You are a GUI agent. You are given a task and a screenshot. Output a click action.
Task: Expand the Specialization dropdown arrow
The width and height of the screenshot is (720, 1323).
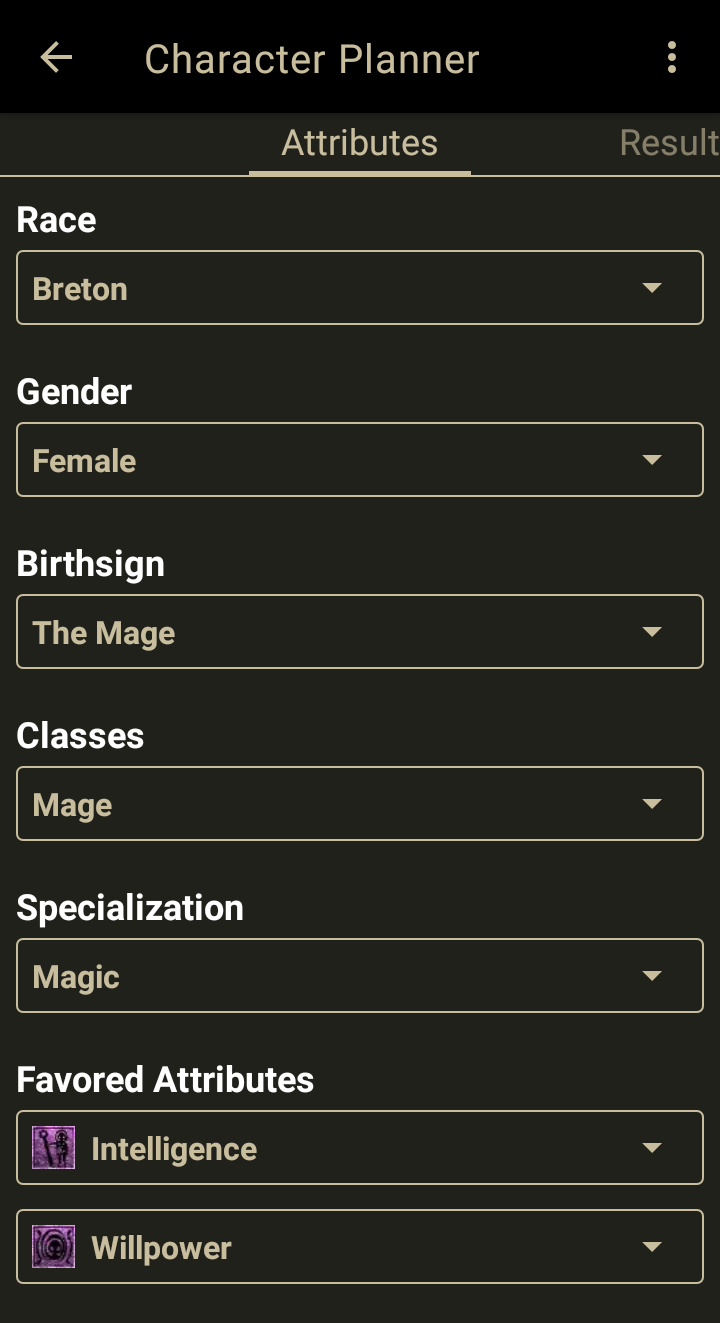tap(652, 976)
